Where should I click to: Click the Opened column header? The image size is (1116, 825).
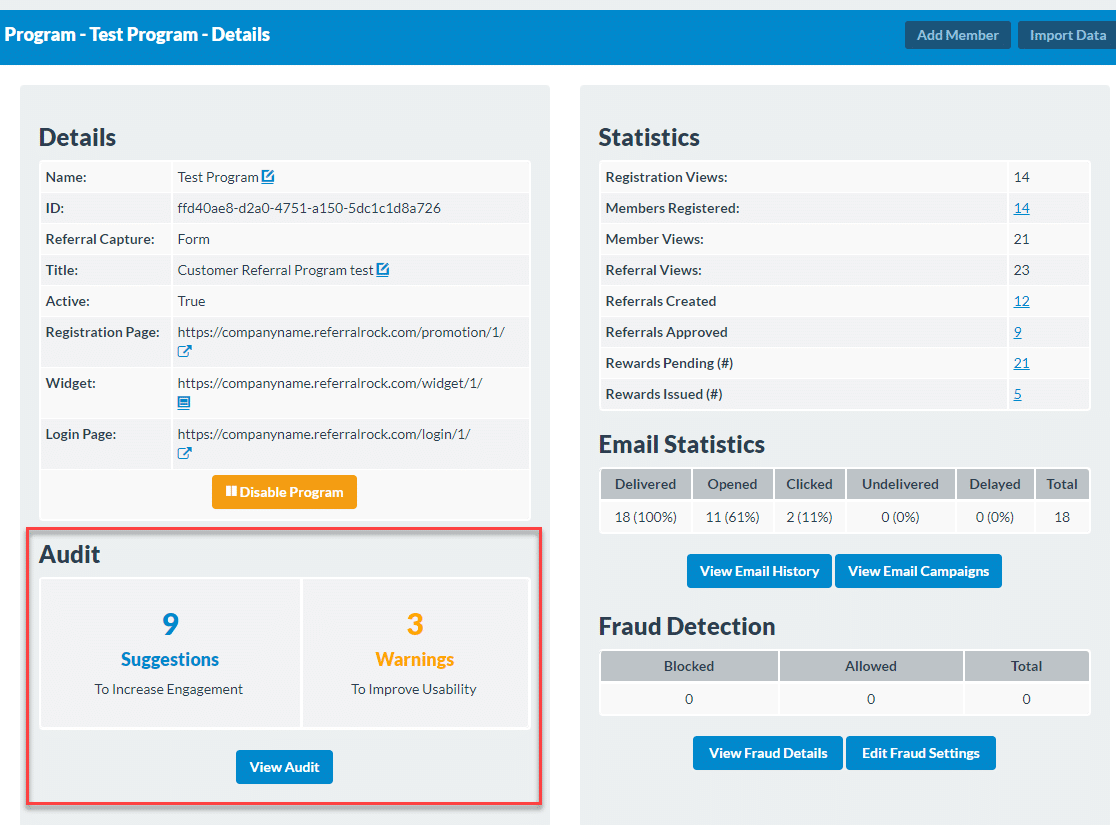pos(732,484)
